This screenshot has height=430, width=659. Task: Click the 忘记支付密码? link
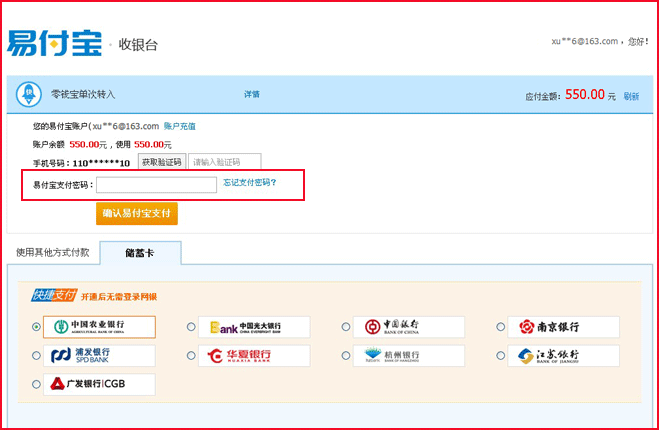(x=250, y=182)
